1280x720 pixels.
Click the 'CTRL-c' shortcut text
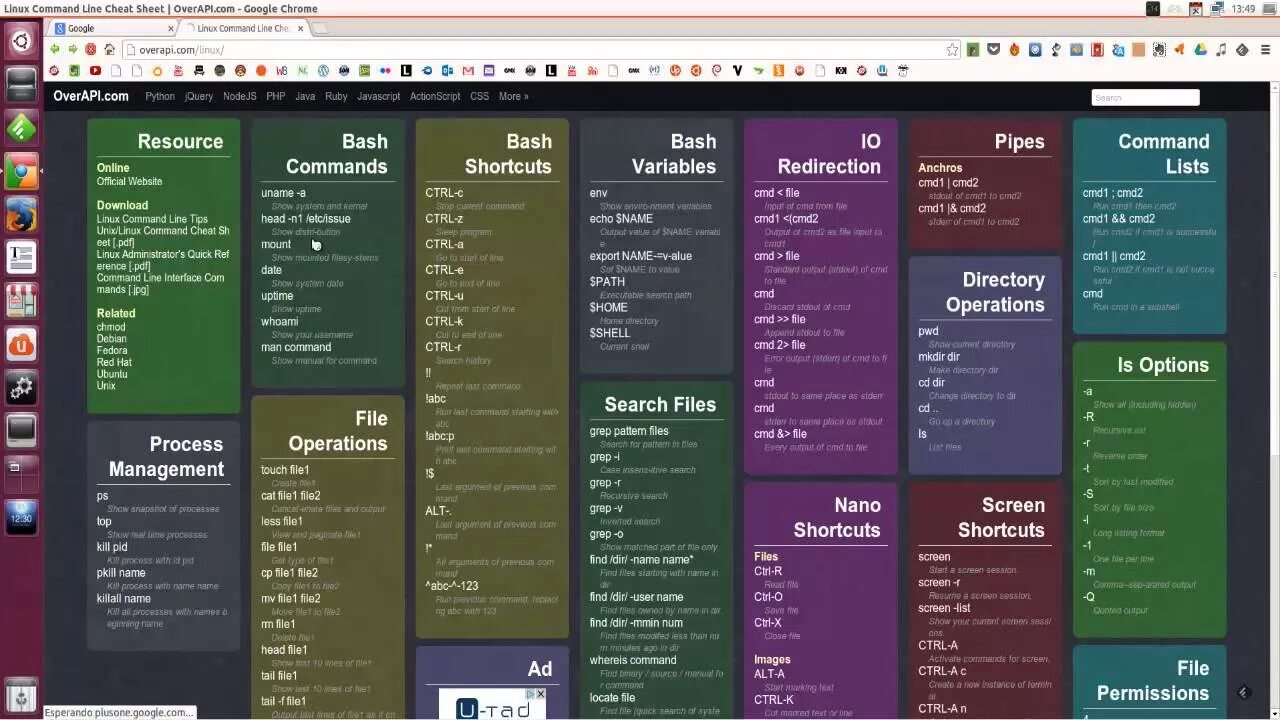click(x=444, y=193)
